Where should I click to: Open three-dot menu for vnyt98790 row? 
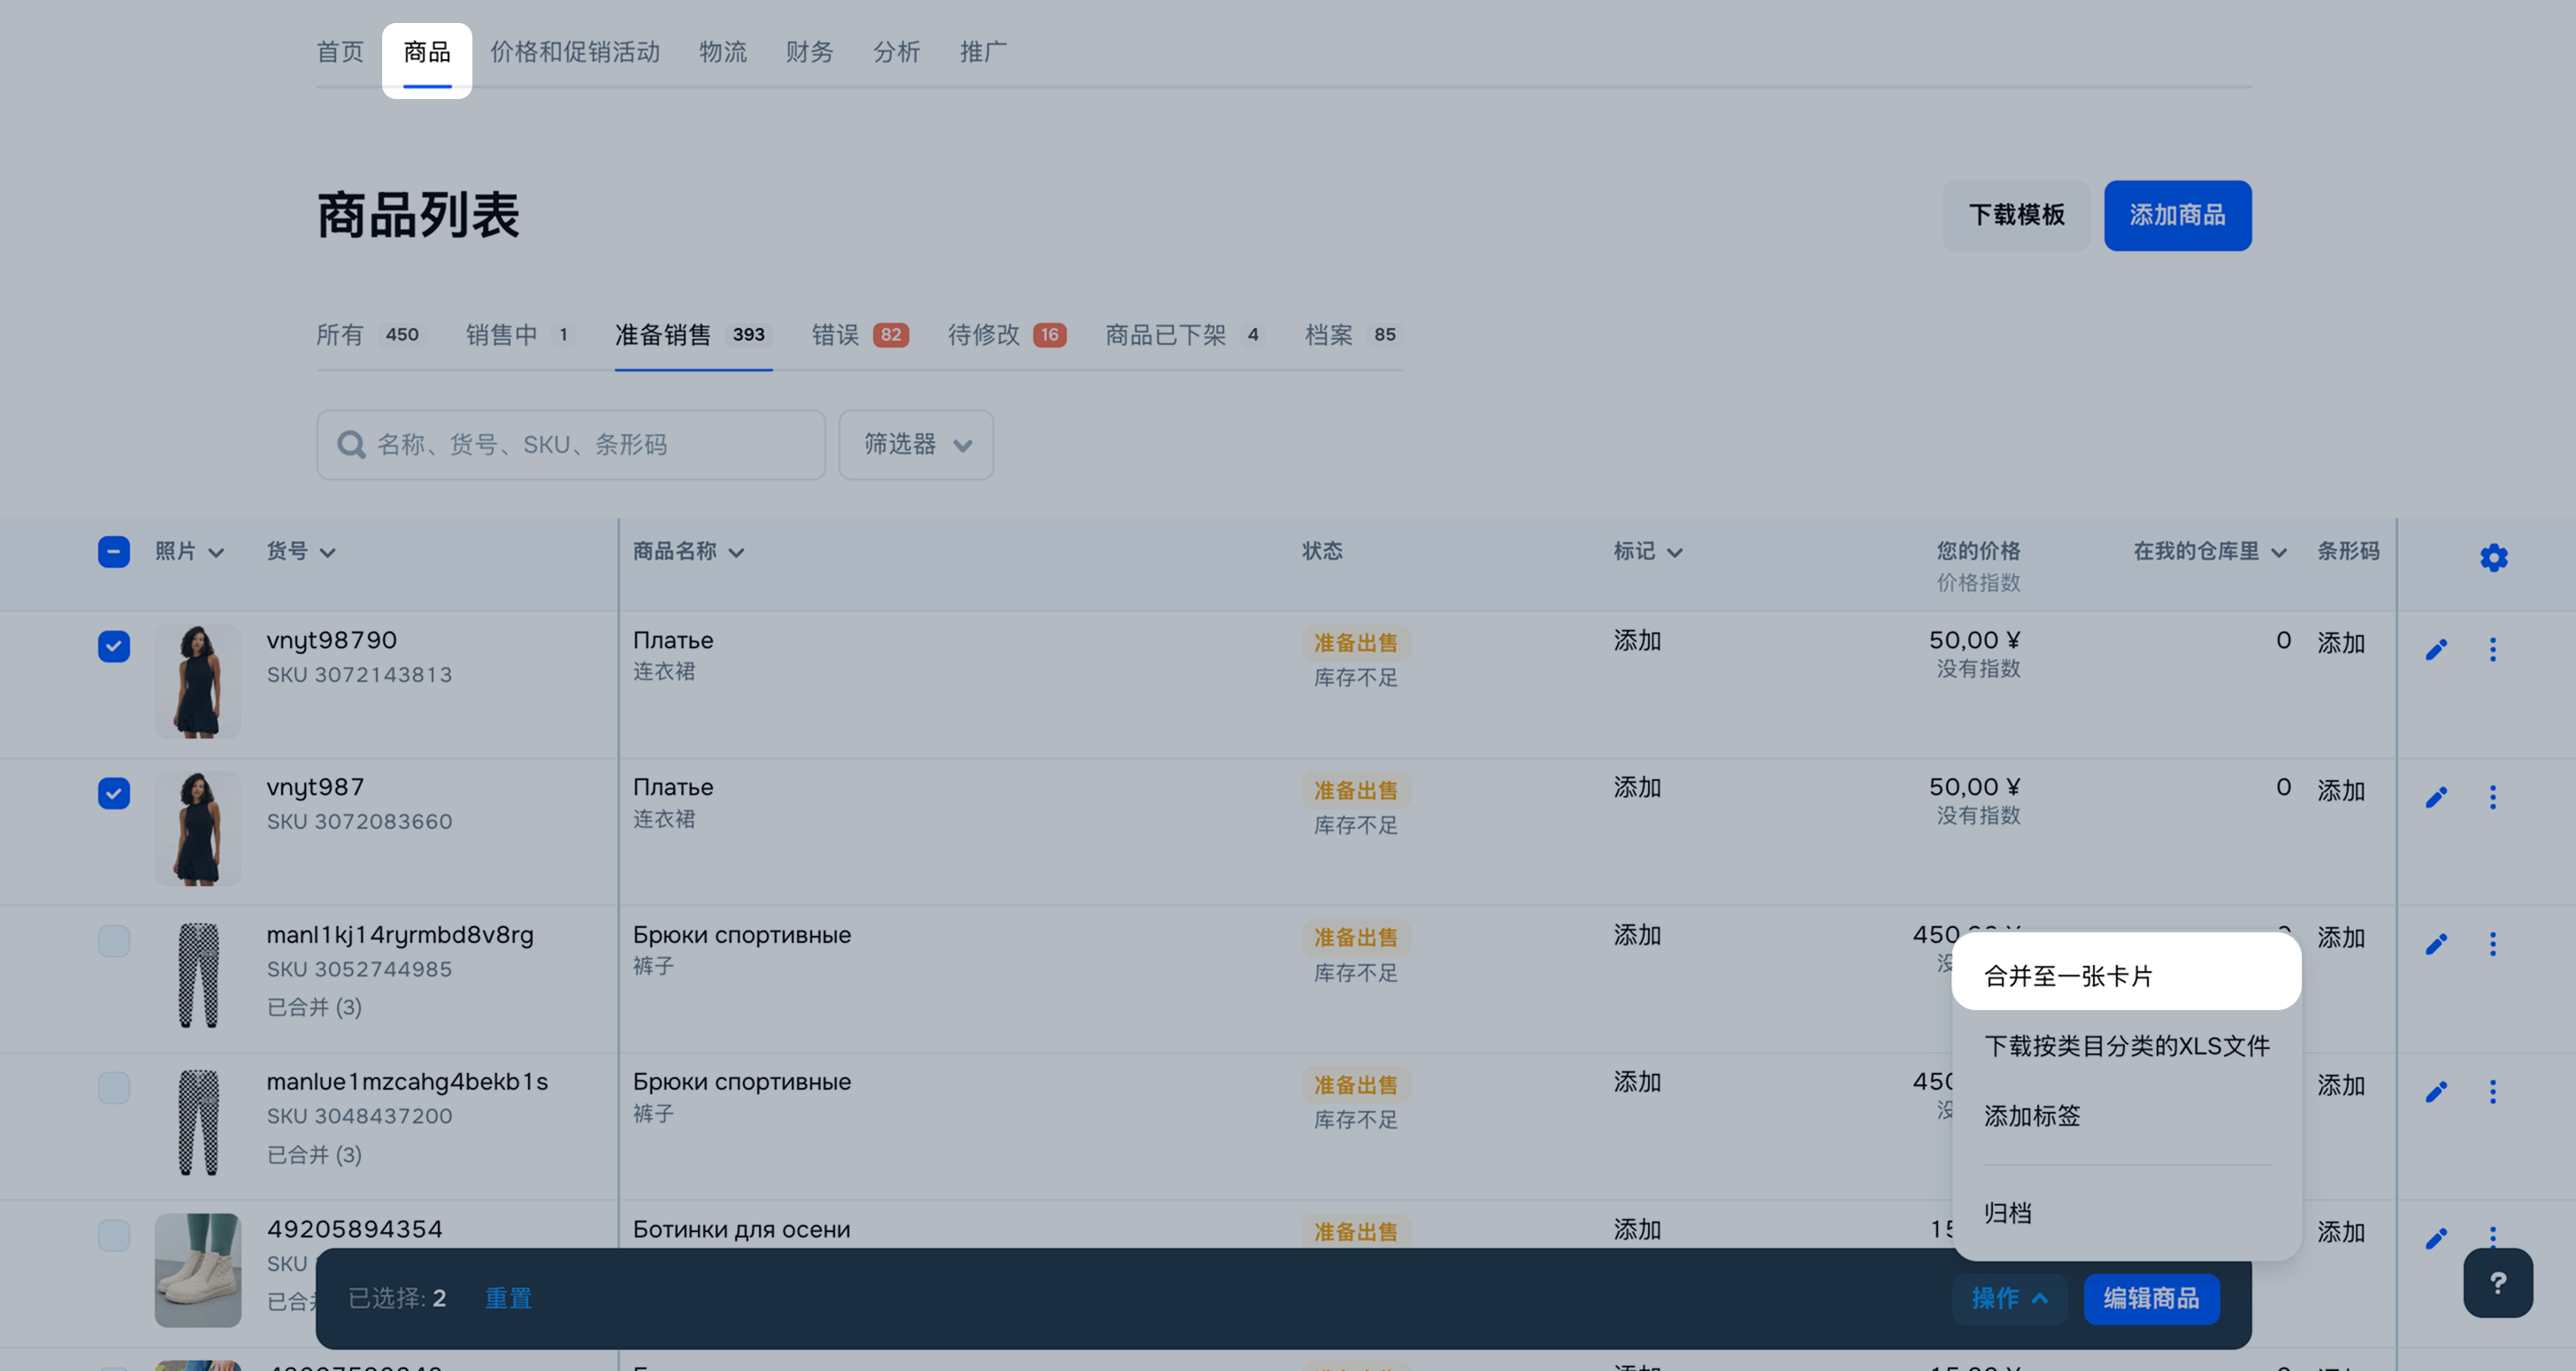click(x=2492, y=650)
